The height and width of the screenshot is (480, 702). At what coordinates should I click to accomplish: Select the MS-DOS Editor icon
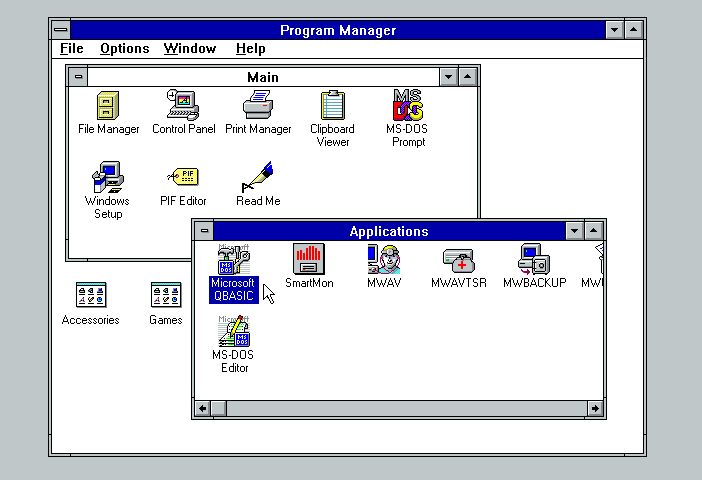234,331
